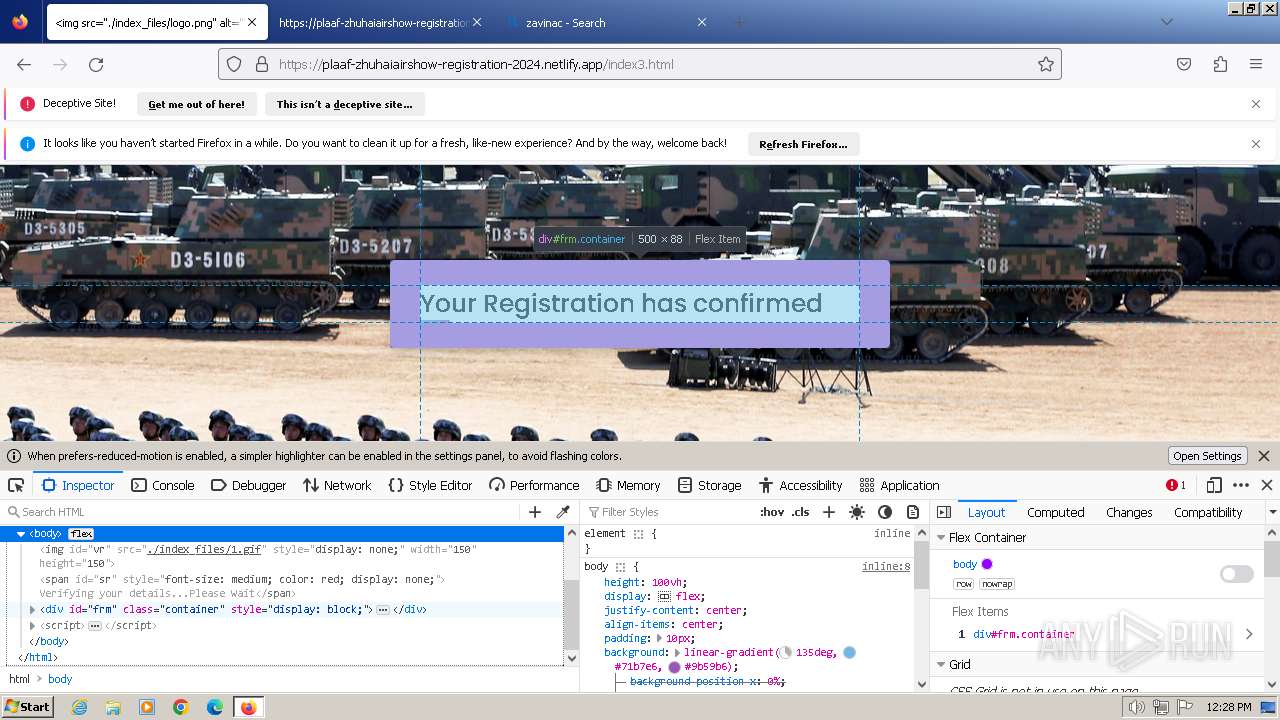Collapse the Flex Container section
Viewport: 1280px width, 720px height.
941,537
